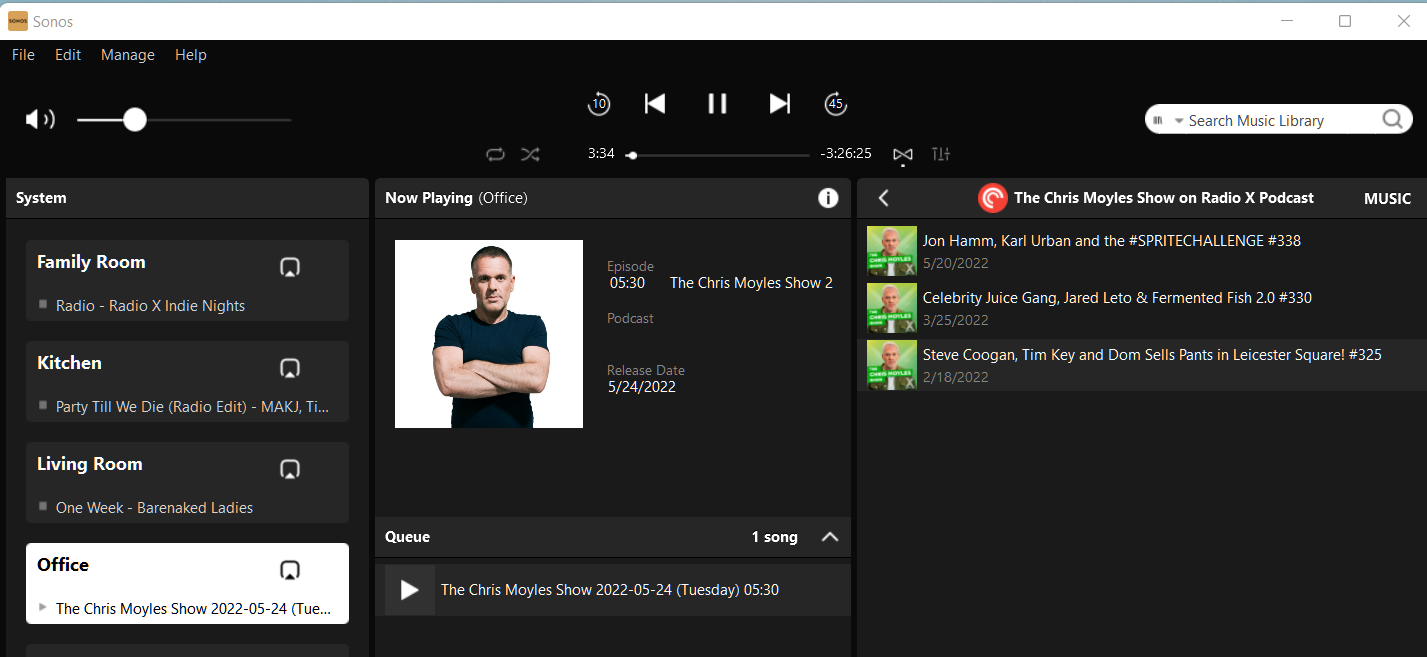Click the Queue header label
1427x657 pixels.
pyautogui.click(x=408, y=537)
